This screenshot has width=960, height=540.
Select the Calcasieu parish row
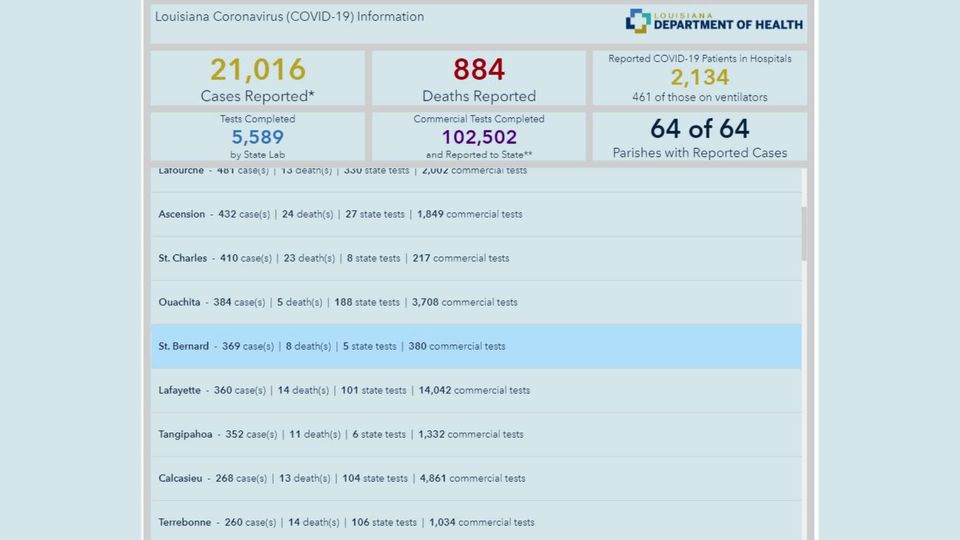point(476,478)
